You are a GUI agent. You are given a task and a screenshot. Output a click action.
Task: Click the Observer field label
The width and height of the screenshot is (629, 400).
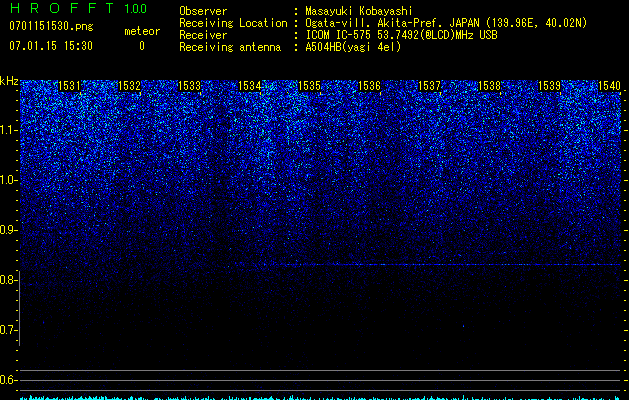click(203, 11)
